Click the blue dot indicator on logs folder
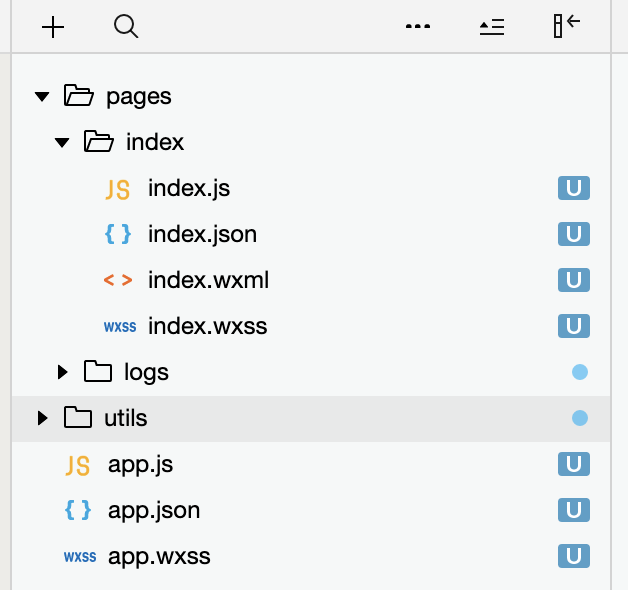Screen dimensions: 628x590 (580, 372)
